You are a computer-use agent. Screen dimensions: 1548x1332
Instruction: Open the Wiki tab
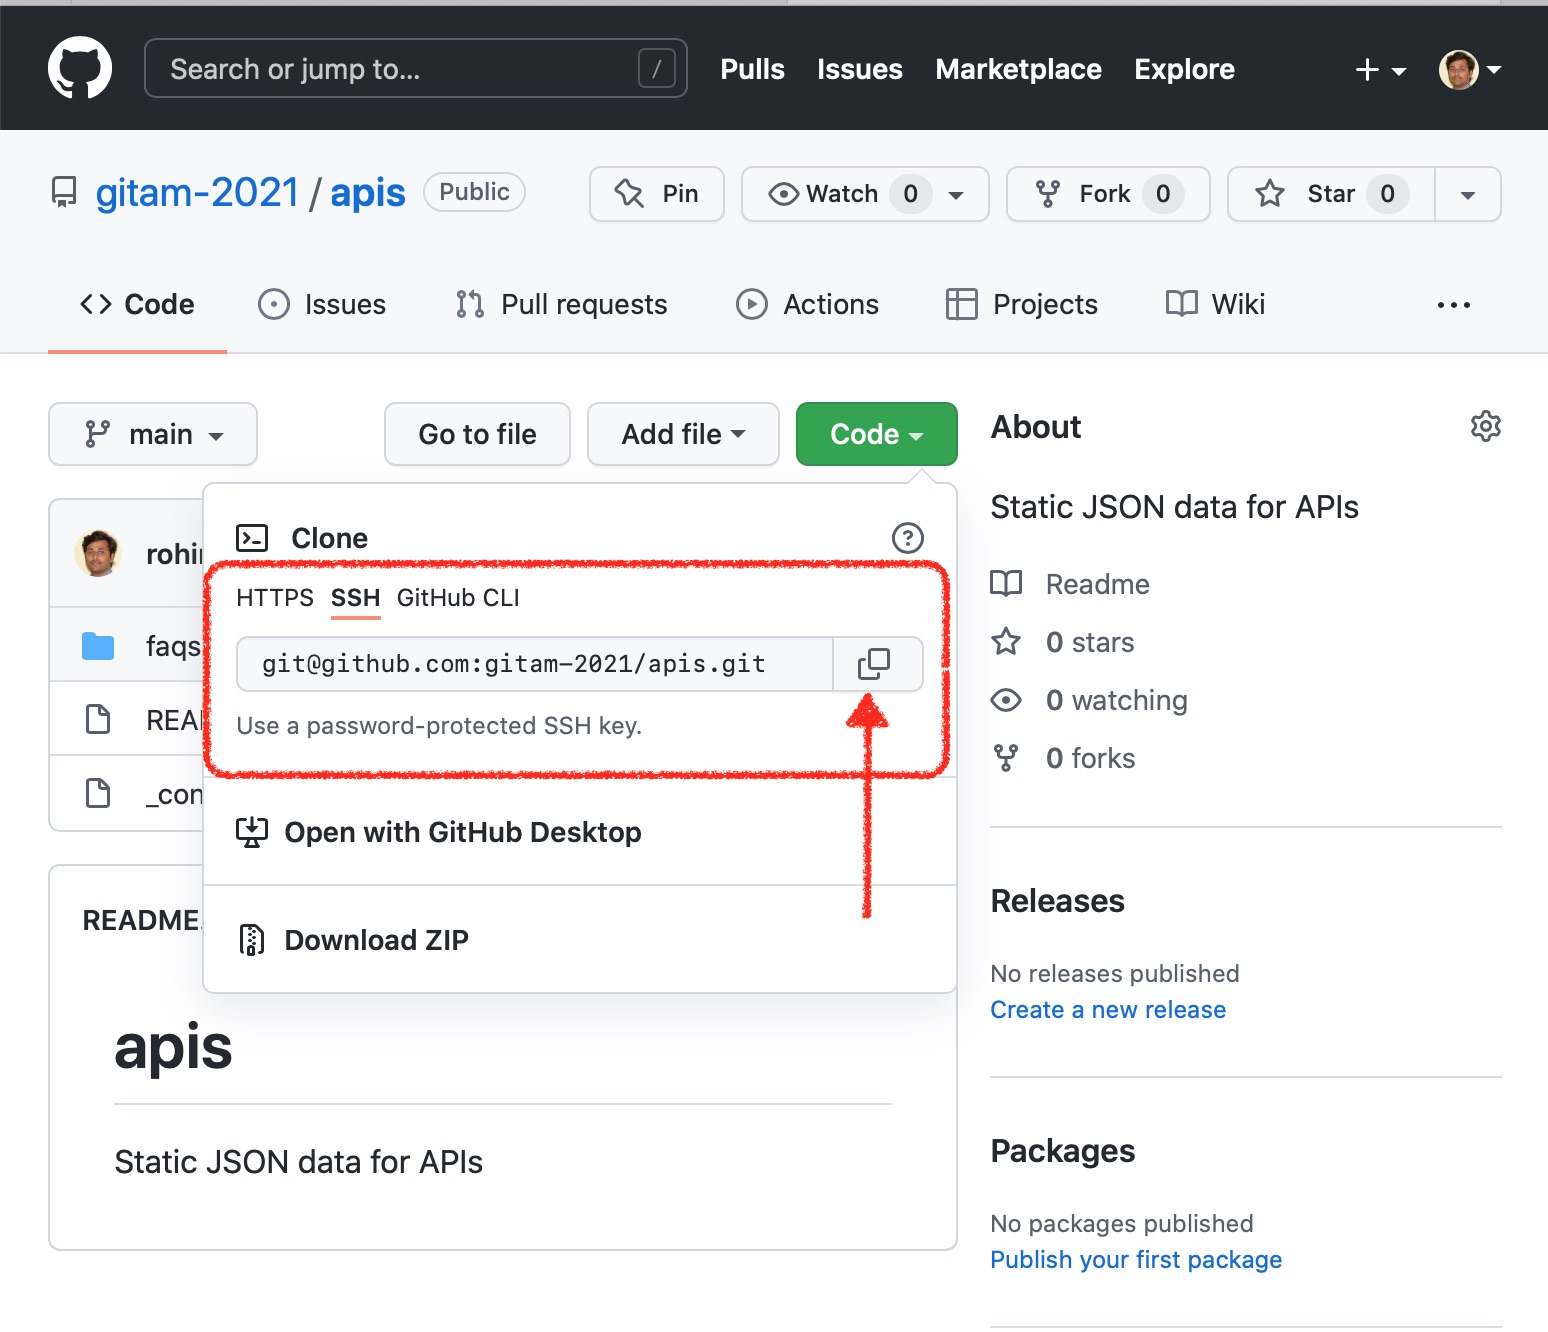pyautogui.click(x=1215, y=304)
